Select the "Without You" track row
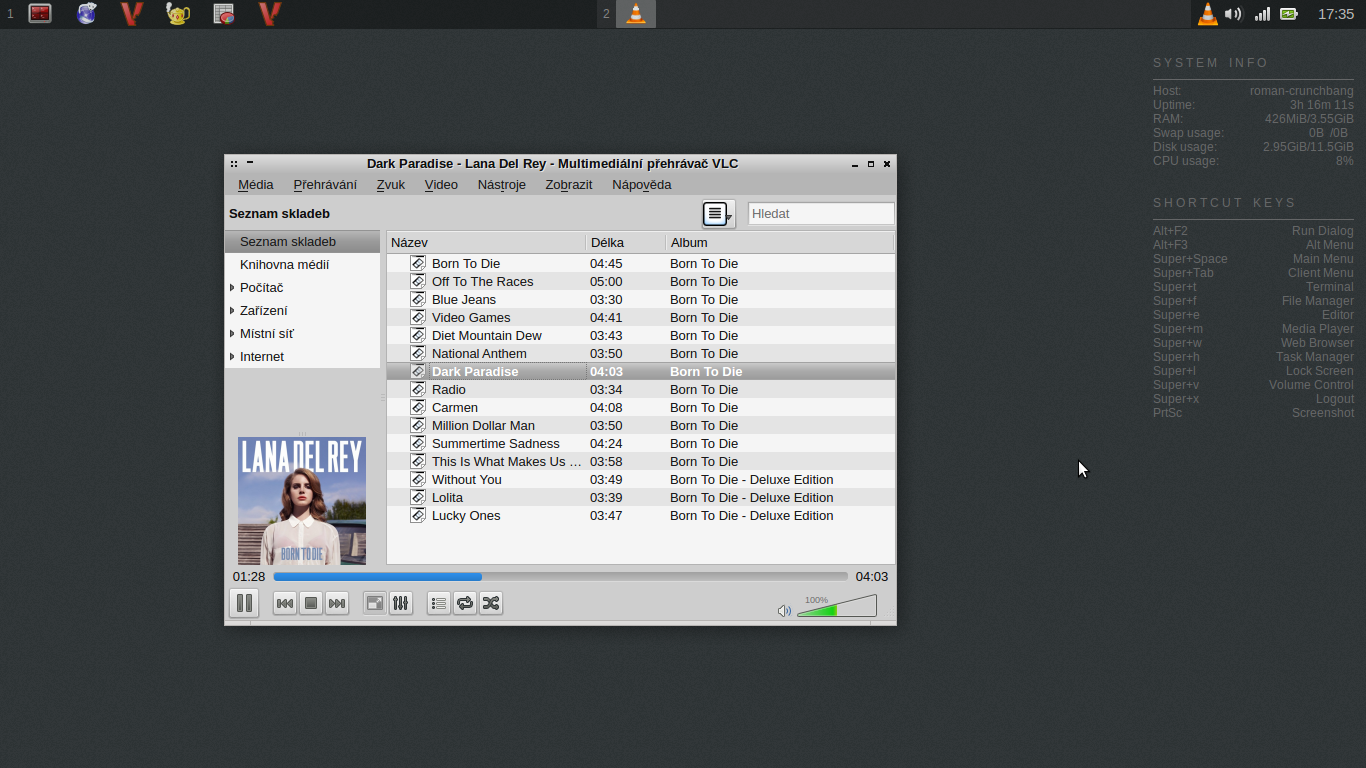Image resolution: width=1366 pixels, height=768 pixels. click(641, 480)
